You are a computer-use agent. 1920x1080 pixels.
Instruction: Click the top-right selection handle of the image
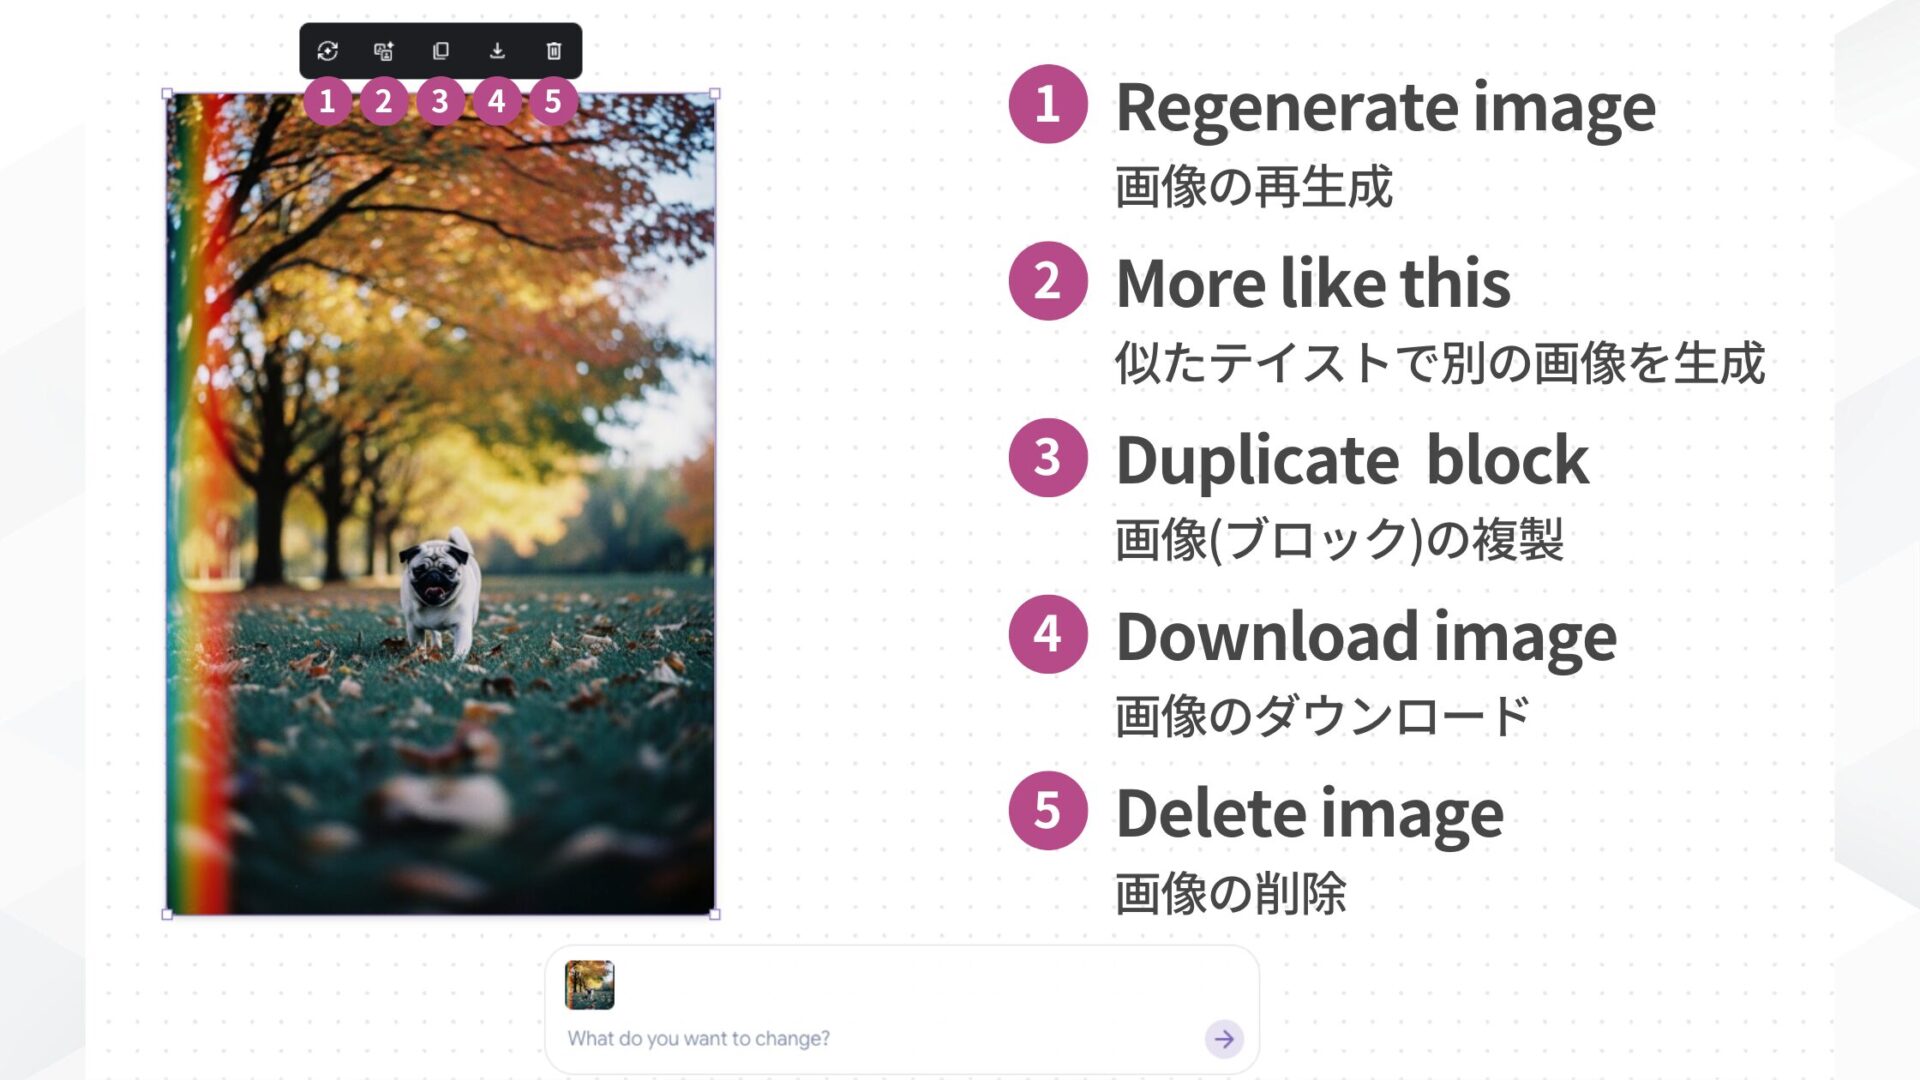coord(714,93)
